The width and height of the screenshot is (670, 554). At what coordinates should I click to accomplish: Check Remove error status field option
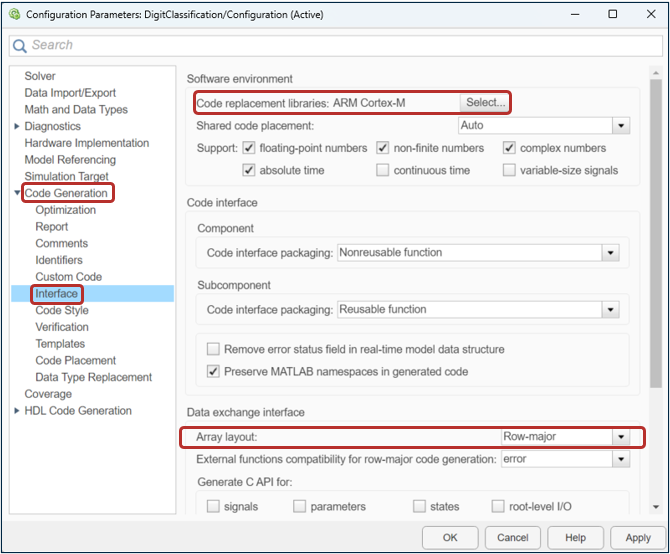click(213, 349)
